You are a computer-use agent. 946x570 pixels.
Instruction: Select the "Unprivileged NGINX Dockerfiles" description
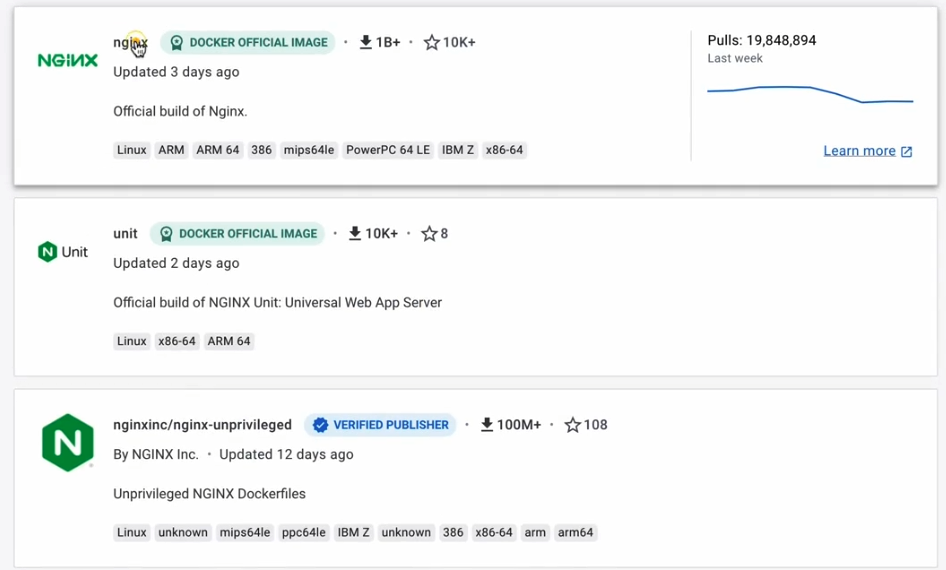click(209, 493)
